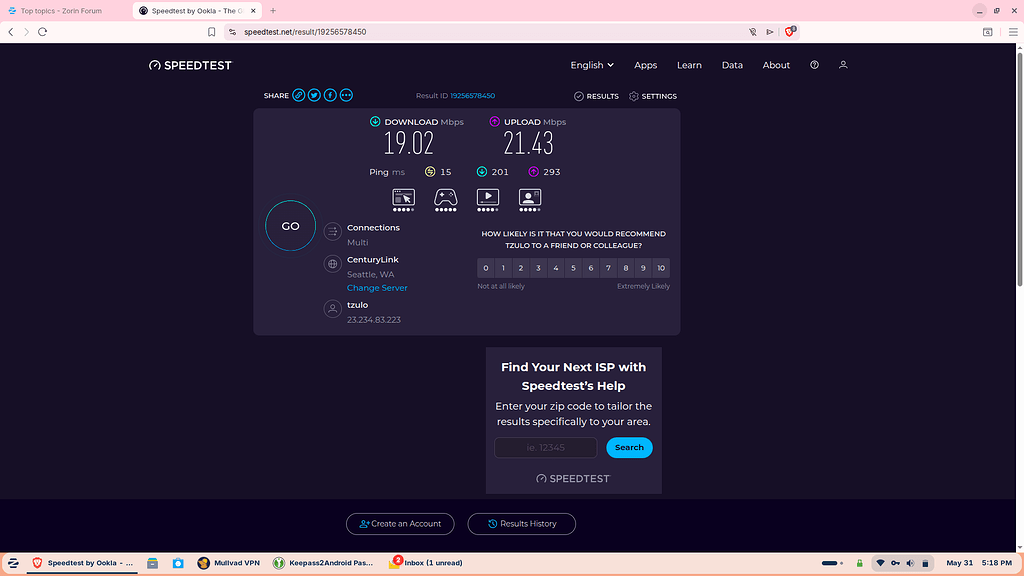Open the RESULTS view
Screen dimensions: 1024x576
tap(596, 96)
